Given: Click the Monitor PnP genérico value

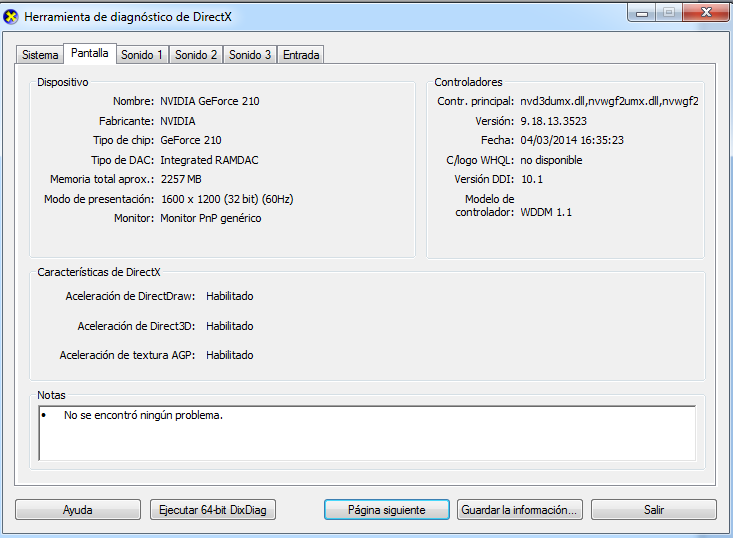Looking at the screenshot, I should coord(210,218).
